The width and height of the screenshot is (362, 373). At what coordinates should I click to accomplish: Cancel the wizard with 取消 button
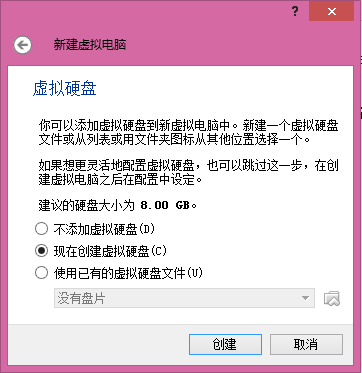pyautogui.click(x=306, y=344)
